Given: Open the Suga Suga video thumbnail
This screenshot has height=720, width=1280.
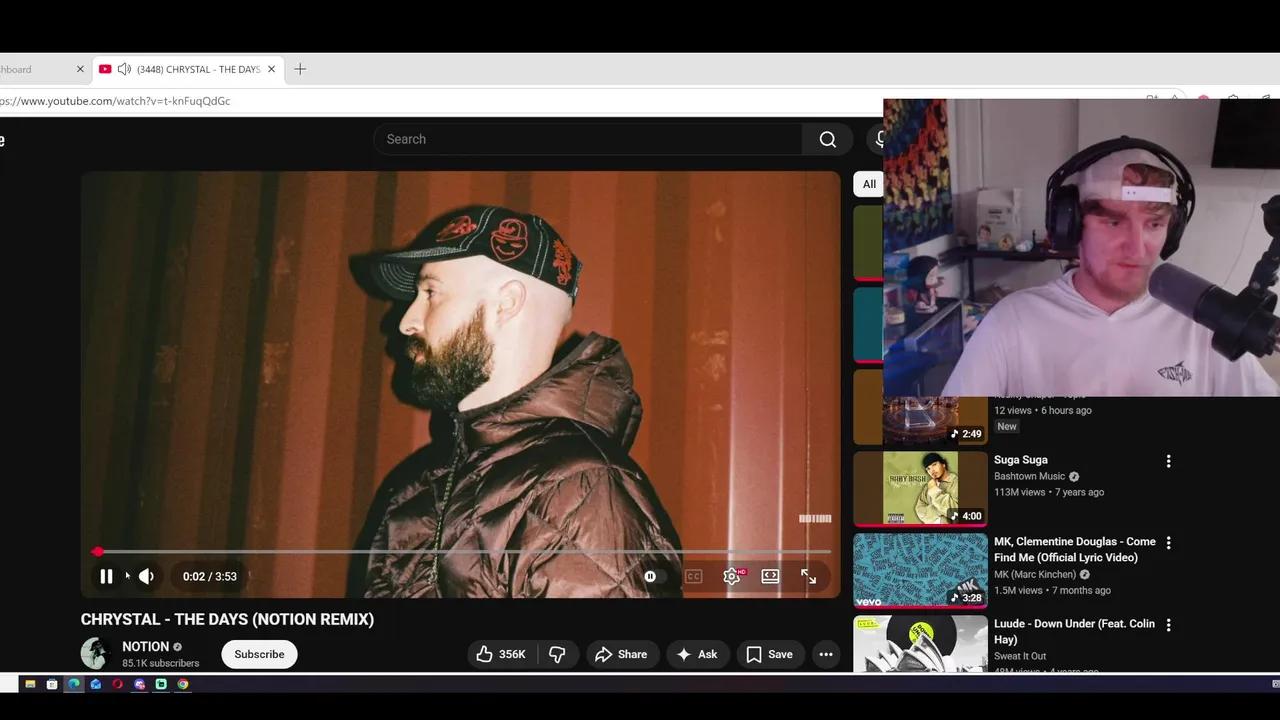Looking at the screenshot, I should click(x=920, y=488).
